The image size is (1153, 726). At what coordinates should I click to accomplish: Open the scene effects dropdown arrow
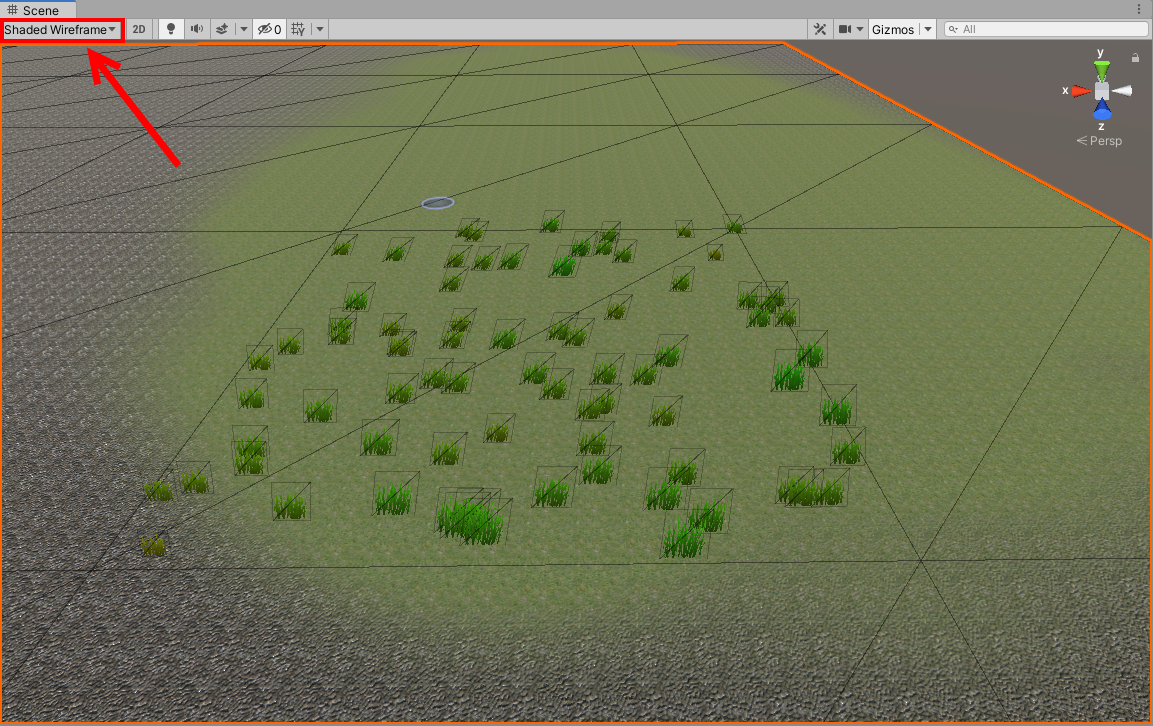(x=244, y=29)
